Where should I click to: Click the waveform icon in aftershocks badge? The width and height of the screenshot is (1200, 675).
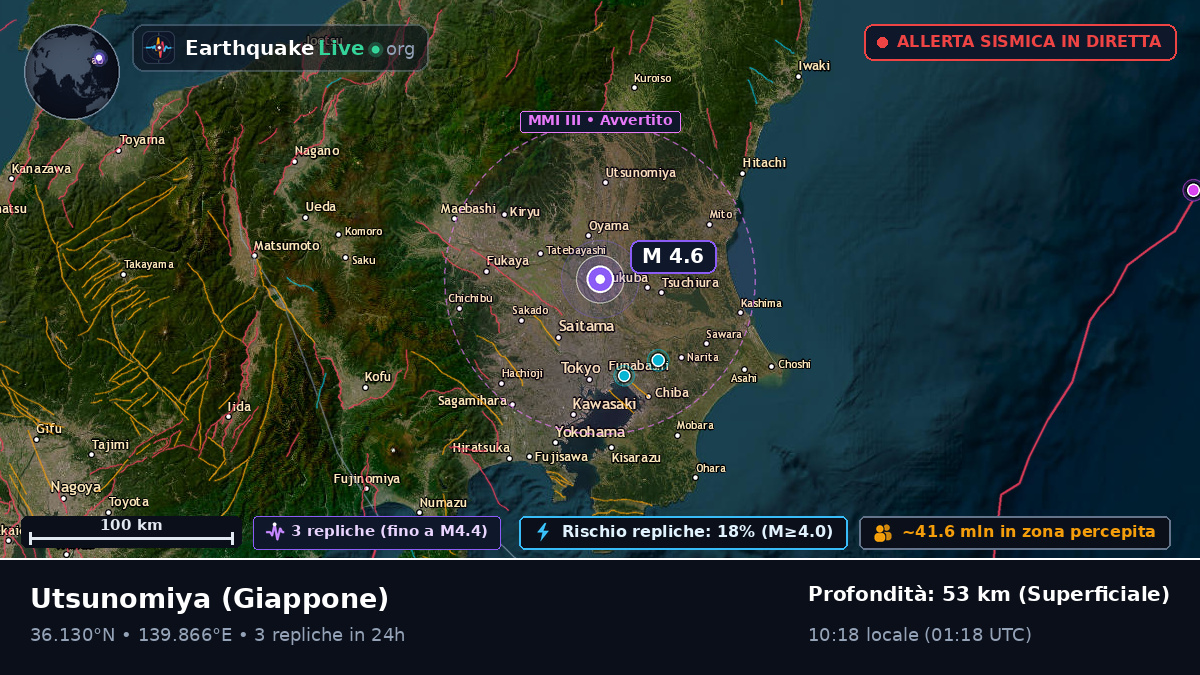[275, 532]
